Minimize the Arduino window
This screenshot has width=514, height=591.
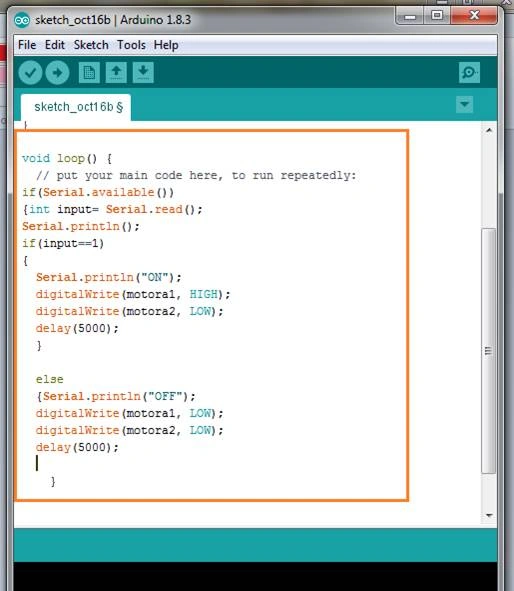pyautogui.click(x=410, y=16)
